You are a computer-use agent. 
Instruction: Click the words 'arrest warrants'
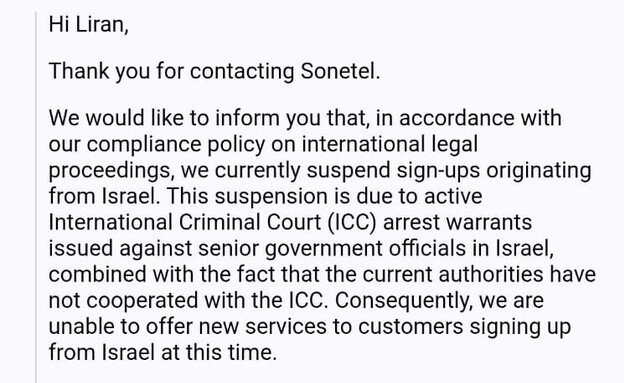click(x=457, y=223)
